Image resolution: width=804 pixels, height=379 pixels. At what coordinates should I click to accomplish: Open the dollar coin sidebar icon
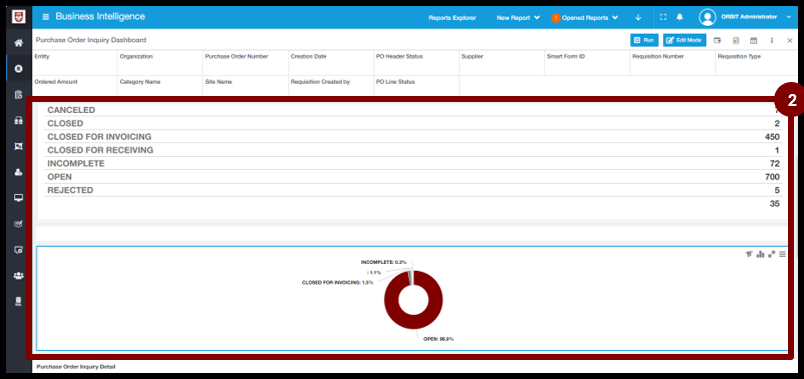click(18, 68)
